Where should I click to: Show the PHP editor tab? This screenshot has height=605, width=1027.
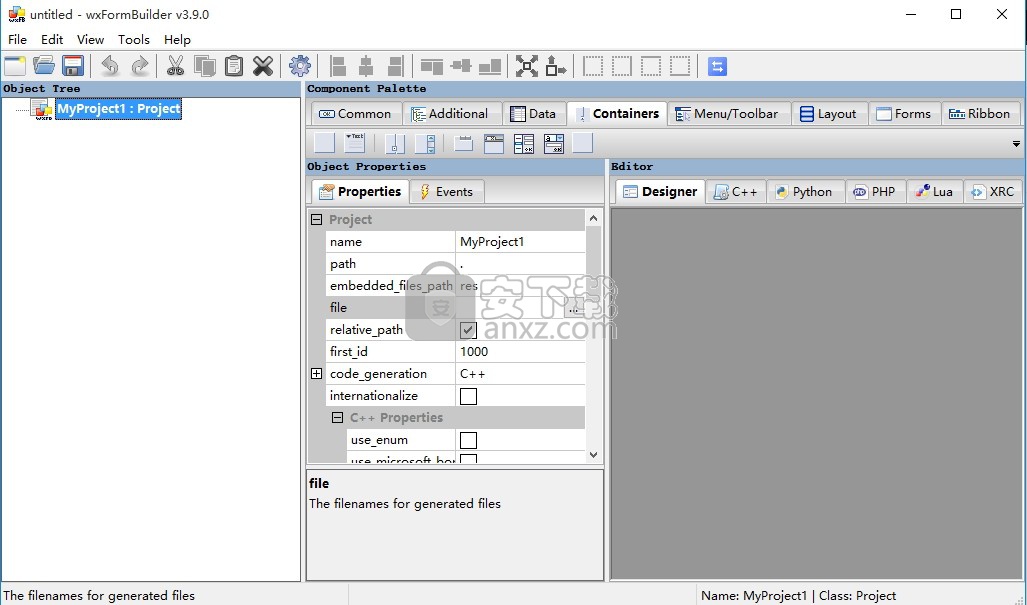click(x=875, y=192)
